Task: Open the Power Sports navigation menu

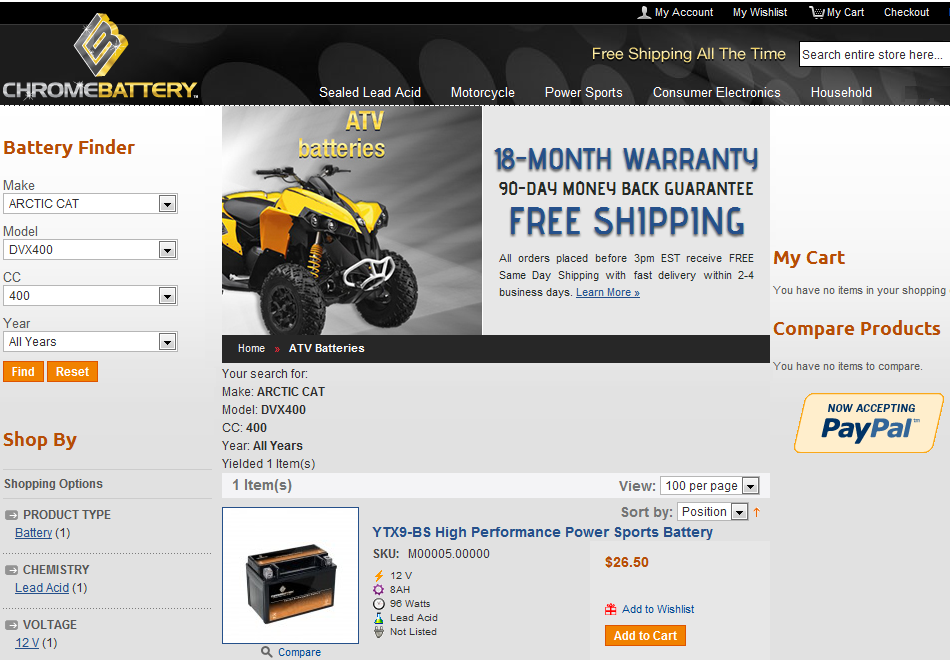Action: point(583,93)
